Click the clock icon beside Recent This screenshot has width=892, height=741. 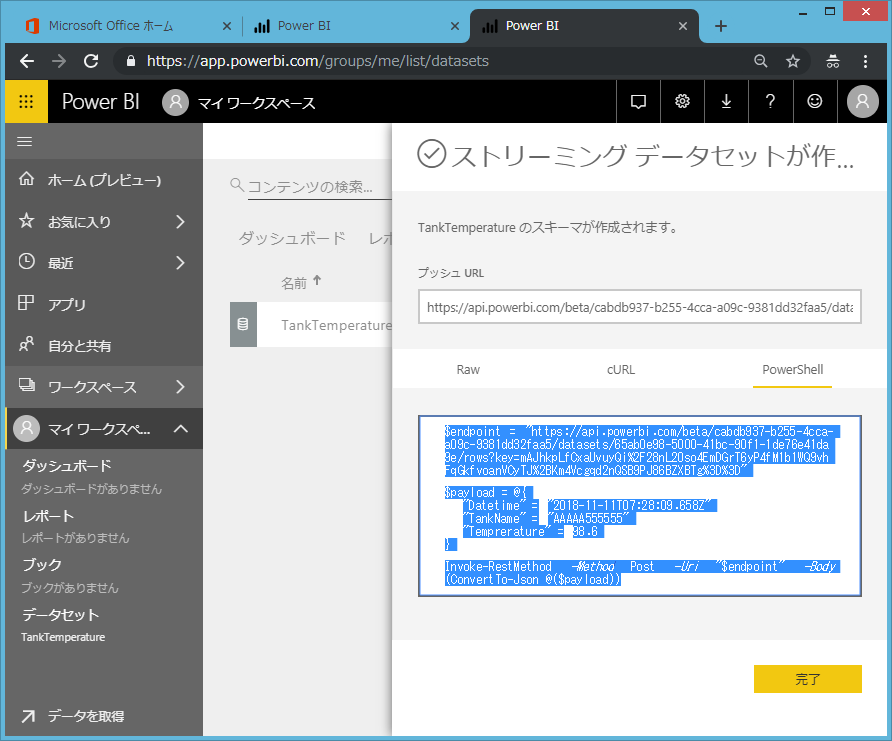pos(26,262)
